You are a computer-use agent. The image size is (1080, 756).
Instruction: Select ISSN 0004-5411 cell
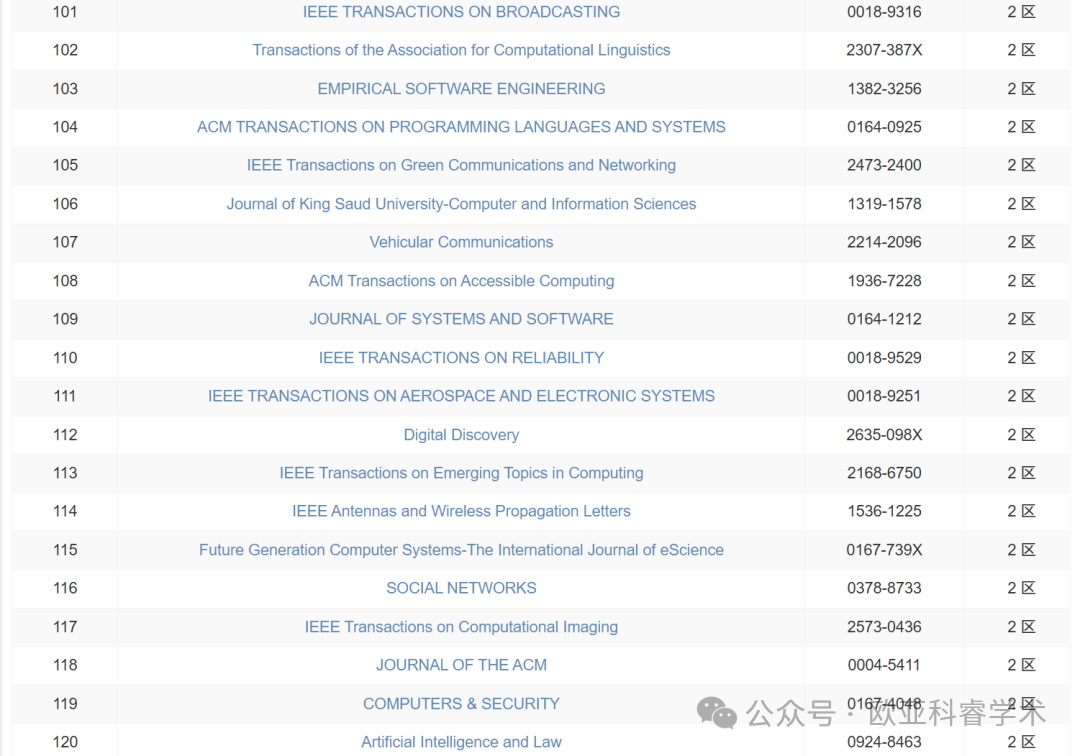[884, 665]
